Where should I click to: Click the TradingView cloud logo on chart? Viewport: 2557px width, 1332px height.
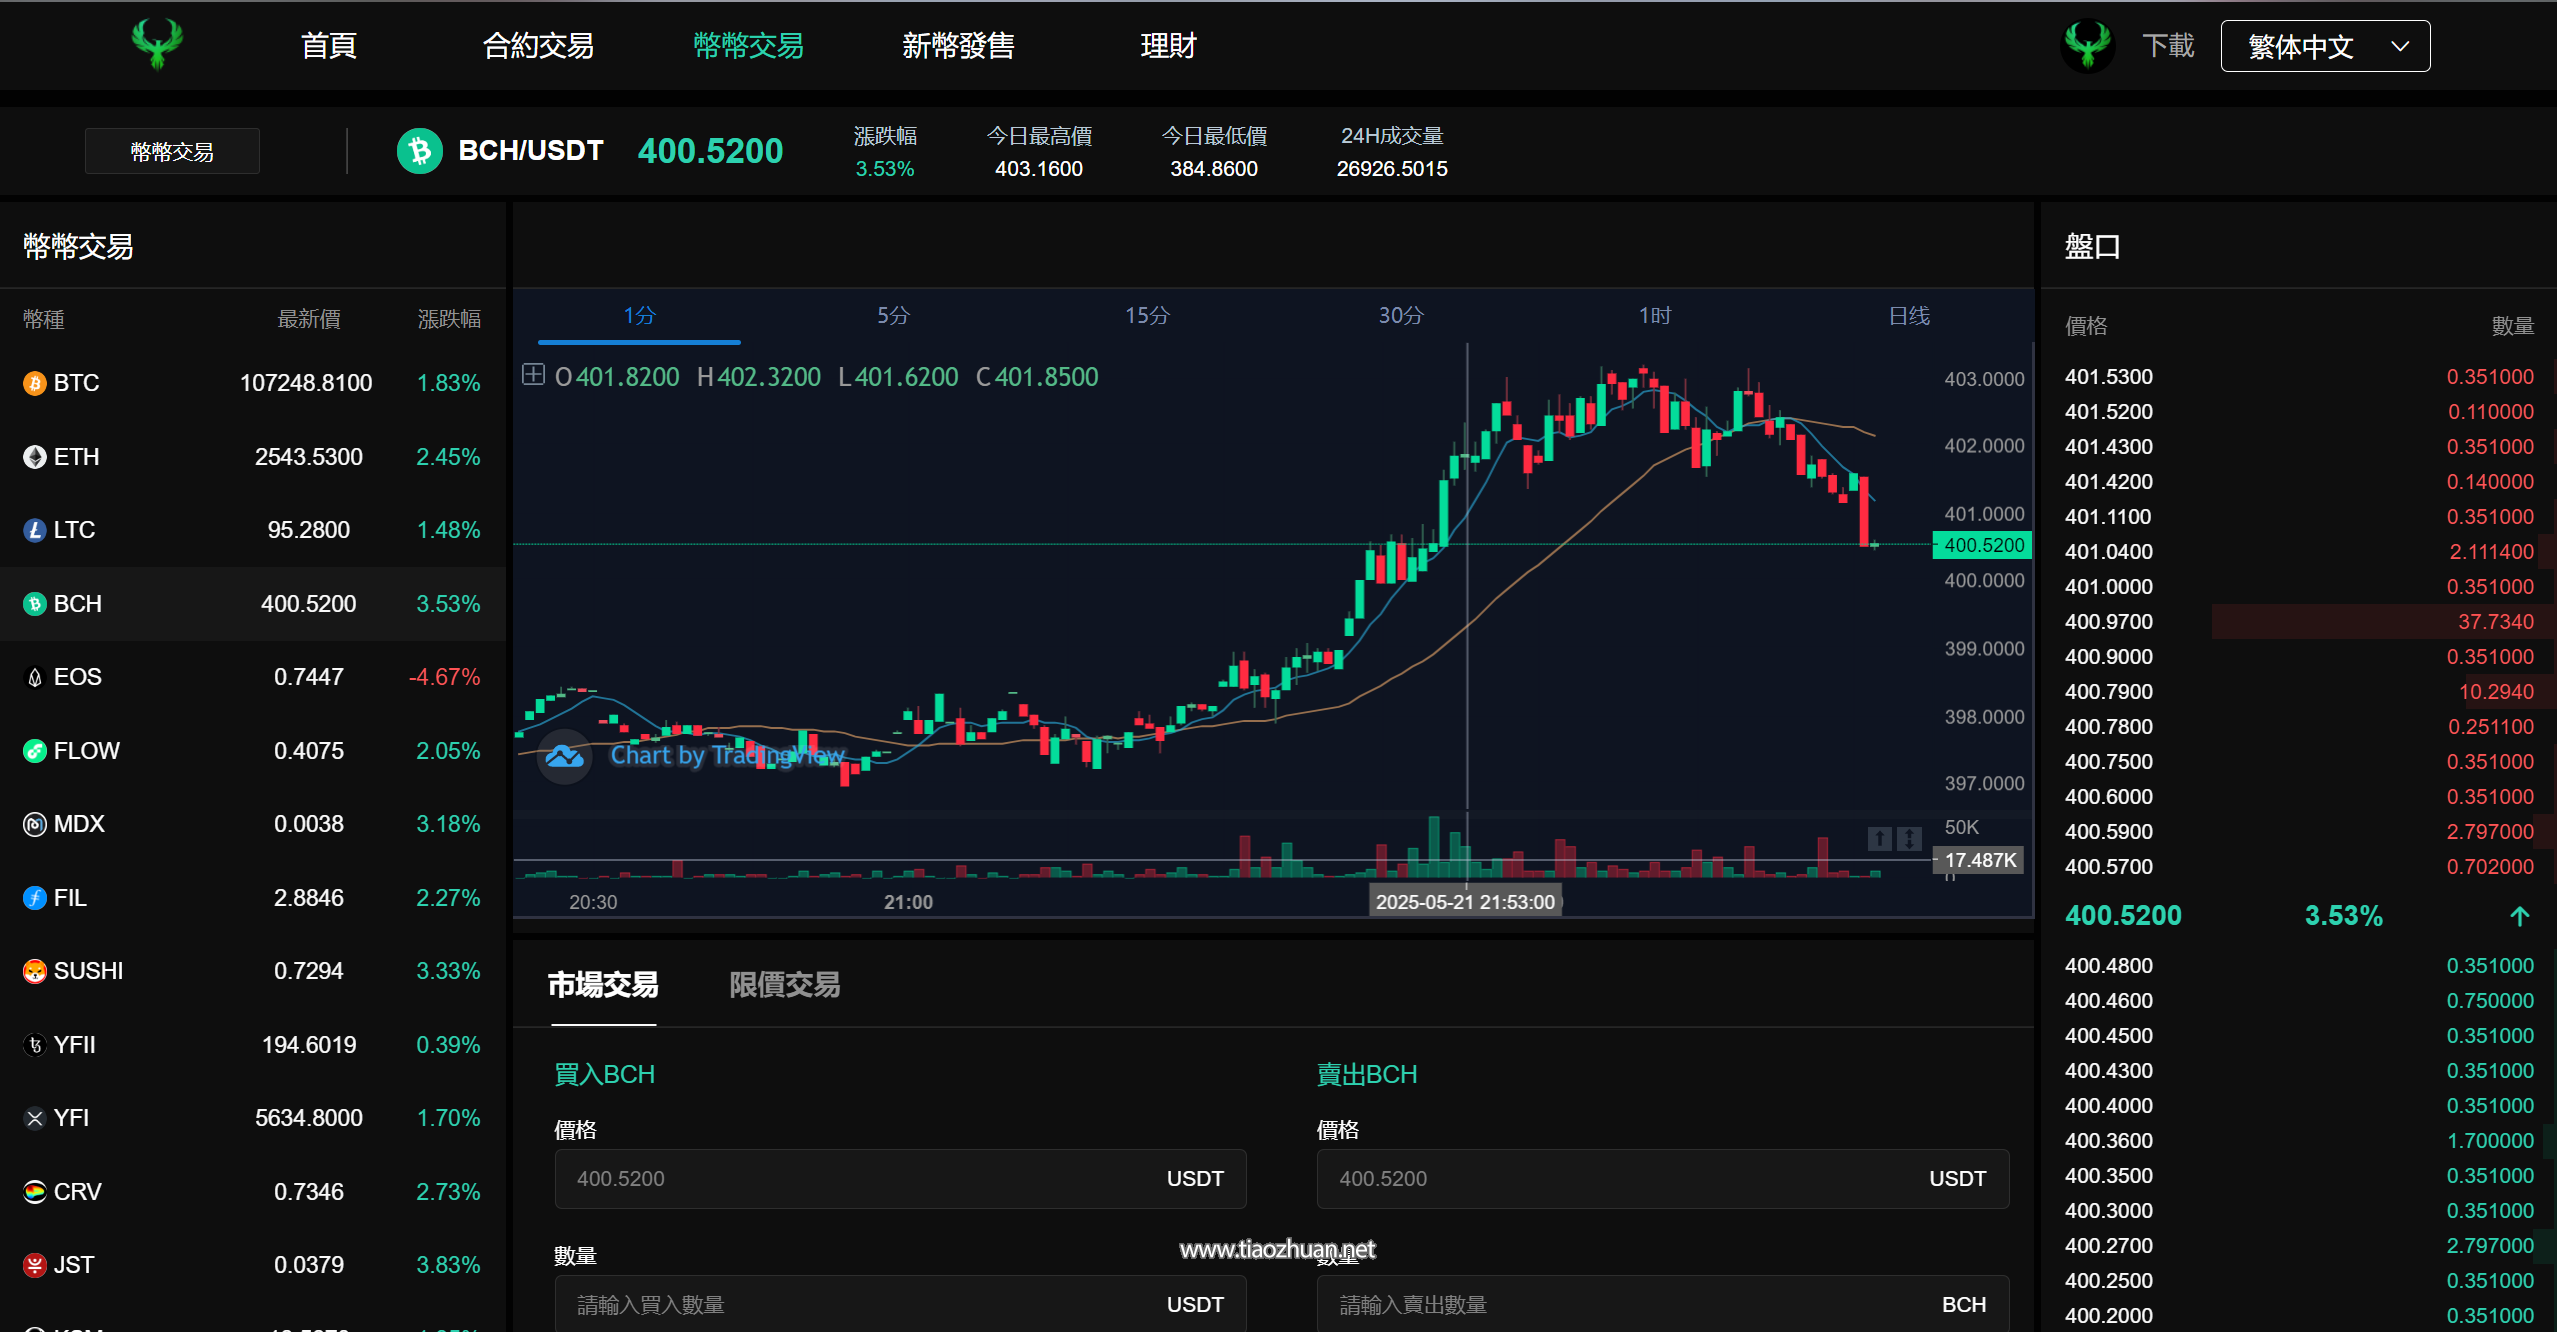pyautogui.click(x=565, y=756)
